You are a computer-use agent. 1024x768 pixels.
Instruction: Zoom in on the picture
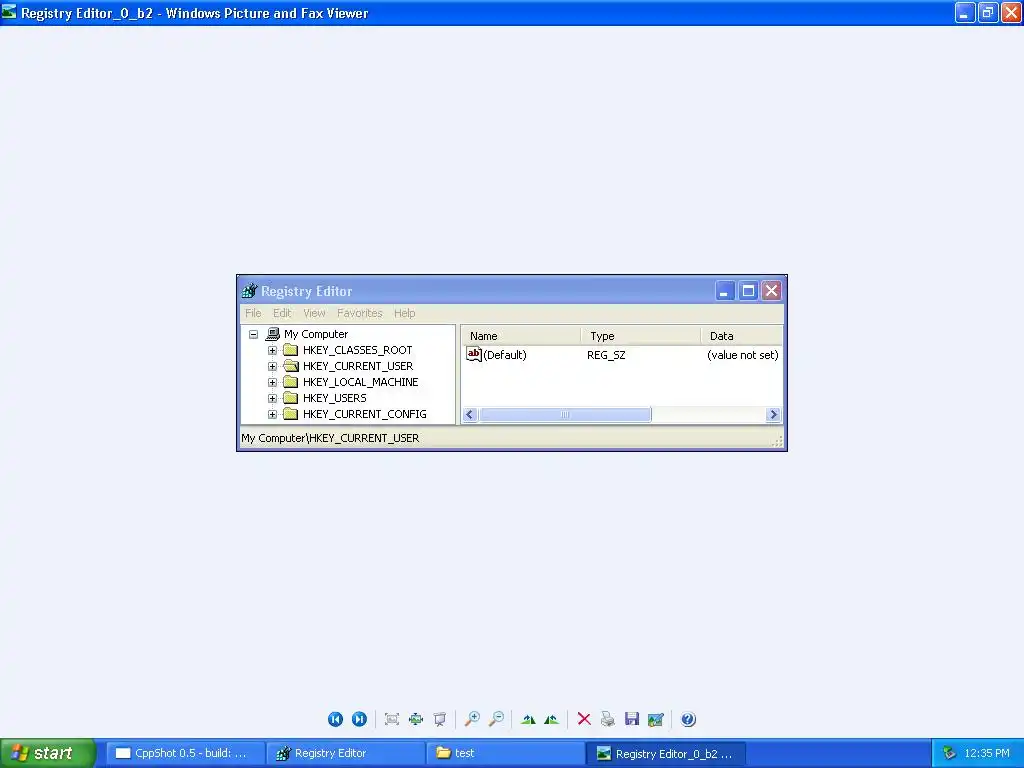pyautogui.click(x=472, y=719)
